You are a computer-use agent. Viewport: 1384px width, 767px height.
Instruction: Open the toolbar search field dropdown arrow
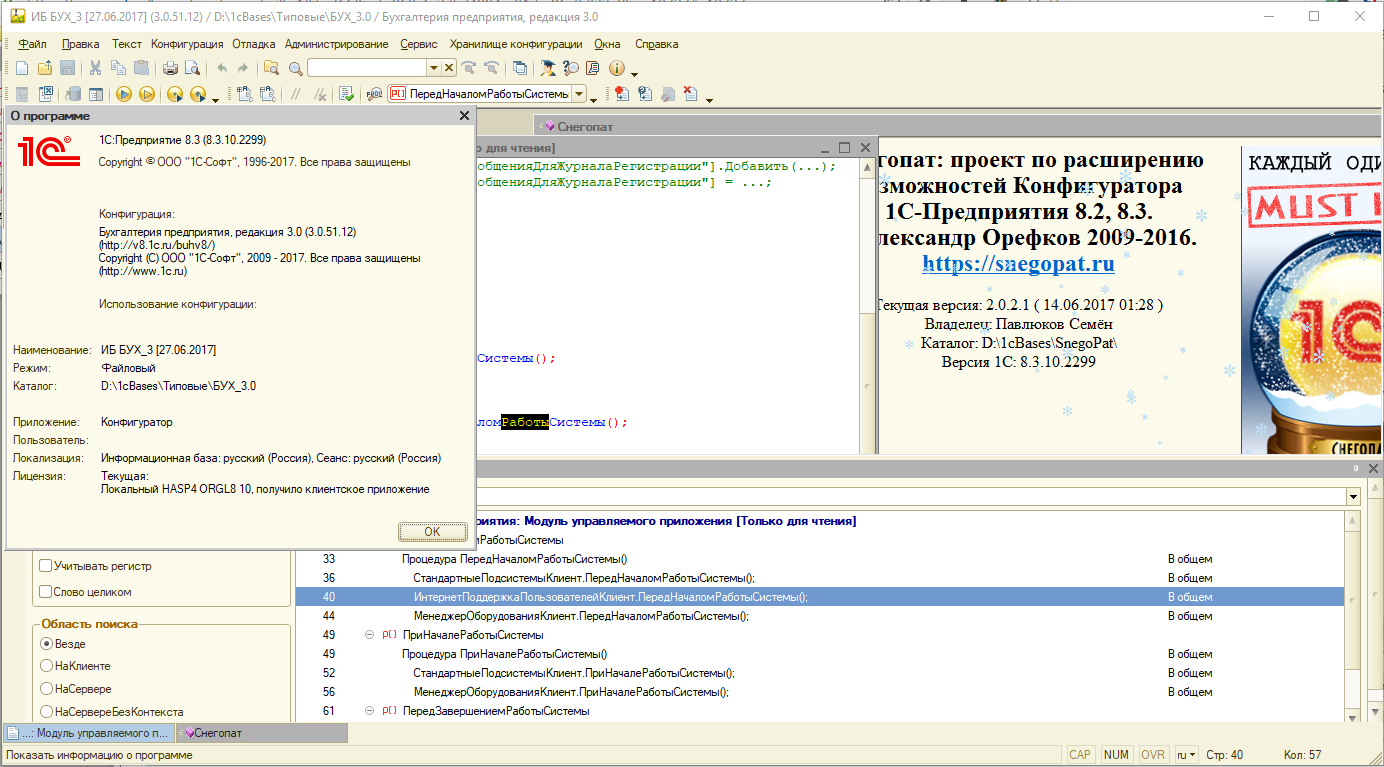tap(434, 68)
